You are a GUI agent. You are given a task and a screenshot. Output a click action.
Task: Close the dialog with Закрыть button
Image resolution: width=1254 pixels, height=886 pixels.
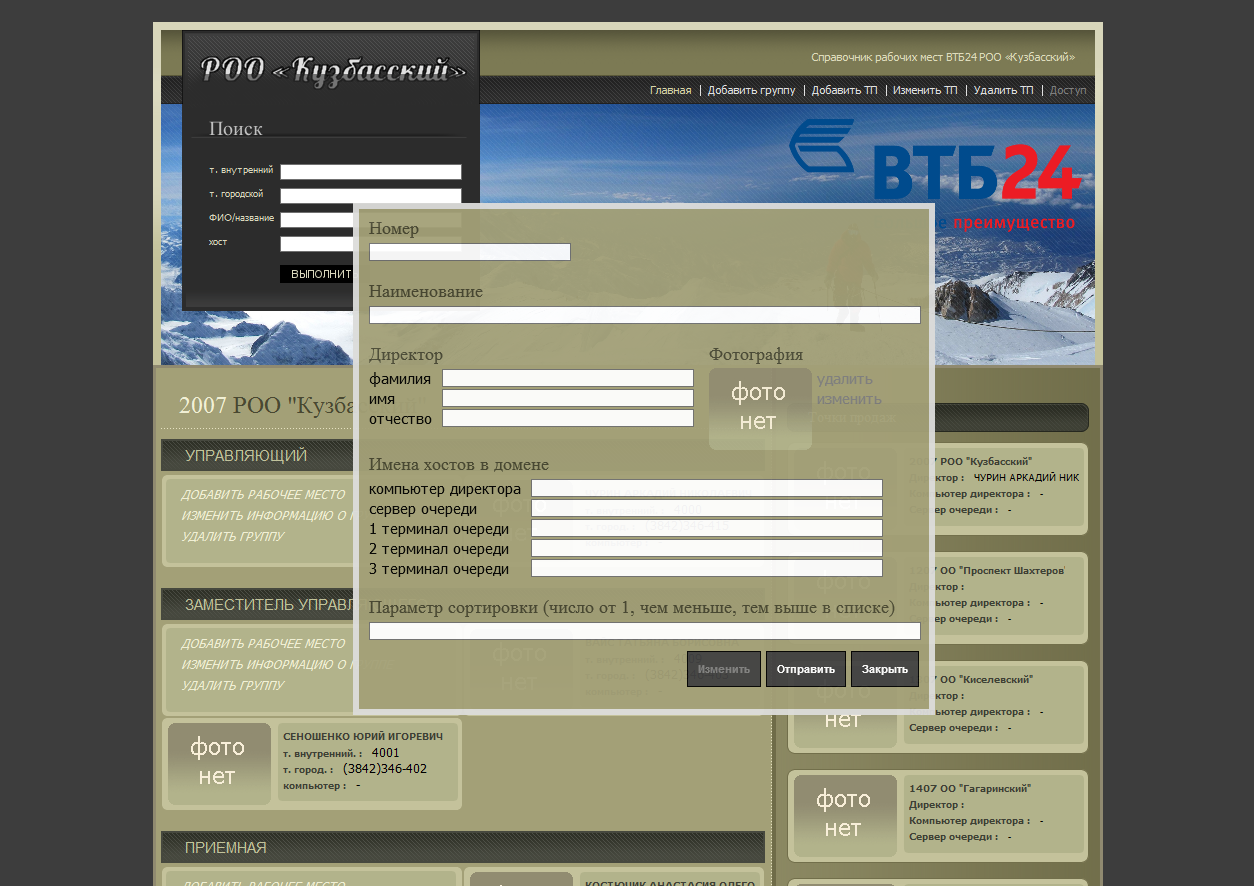[884, 669]
